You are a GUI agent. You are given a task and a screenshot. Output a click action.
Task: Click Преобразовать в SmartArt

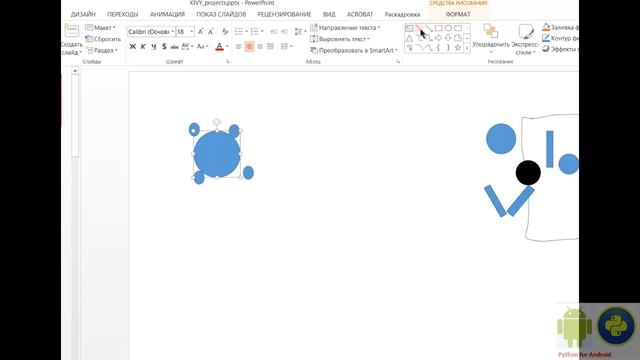tap(353, 50)
